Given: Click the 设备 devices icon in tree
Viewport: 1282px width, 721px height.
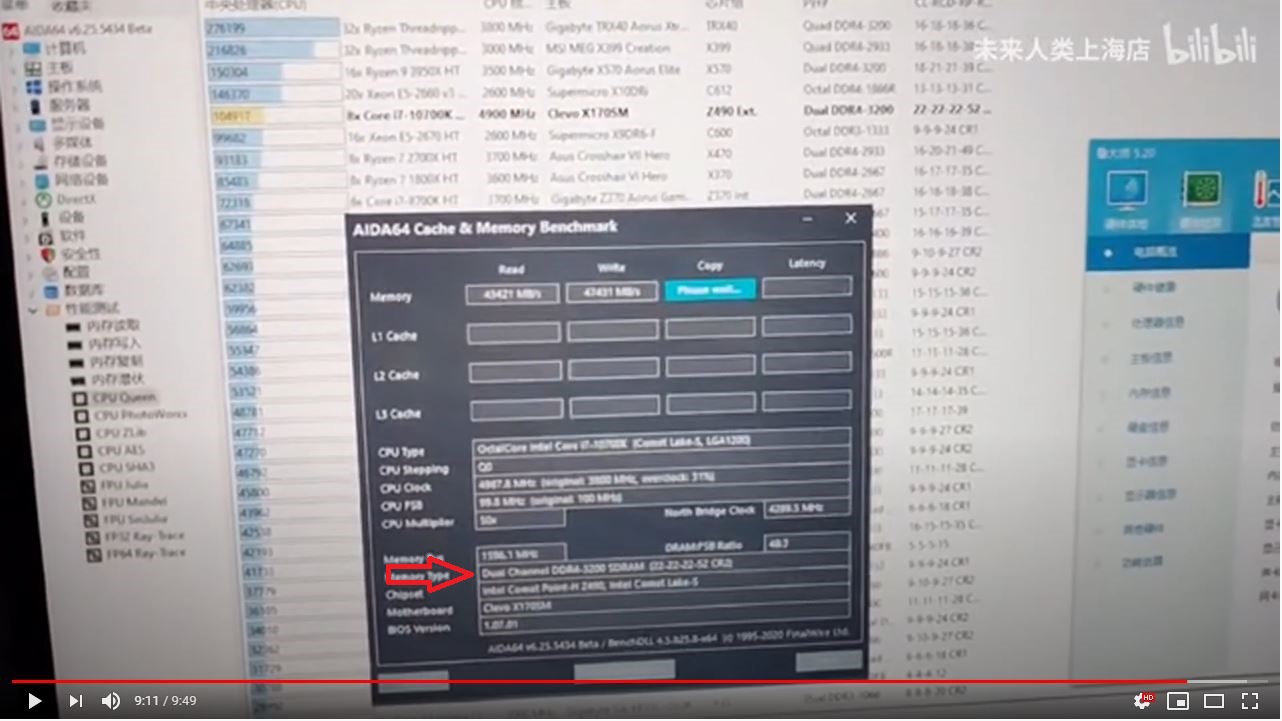Looking at the screenshot, I should point(45,218).
